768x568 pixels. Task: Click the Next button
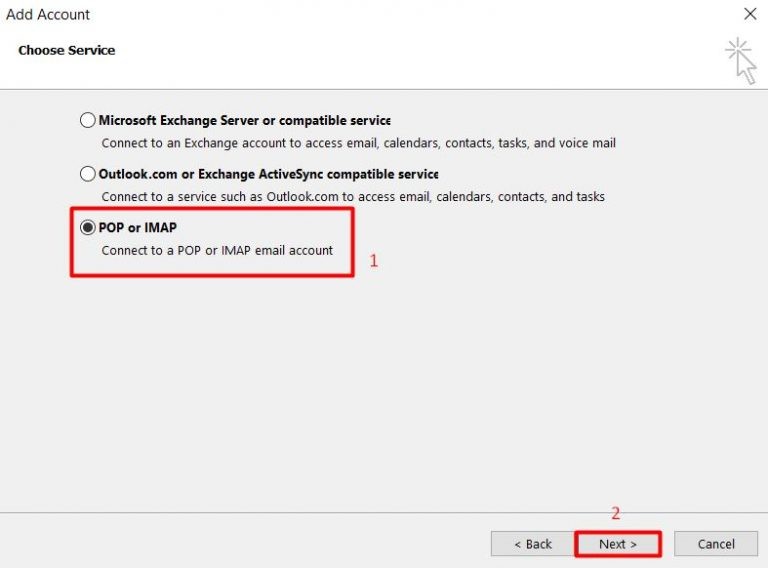pos(617,544)
